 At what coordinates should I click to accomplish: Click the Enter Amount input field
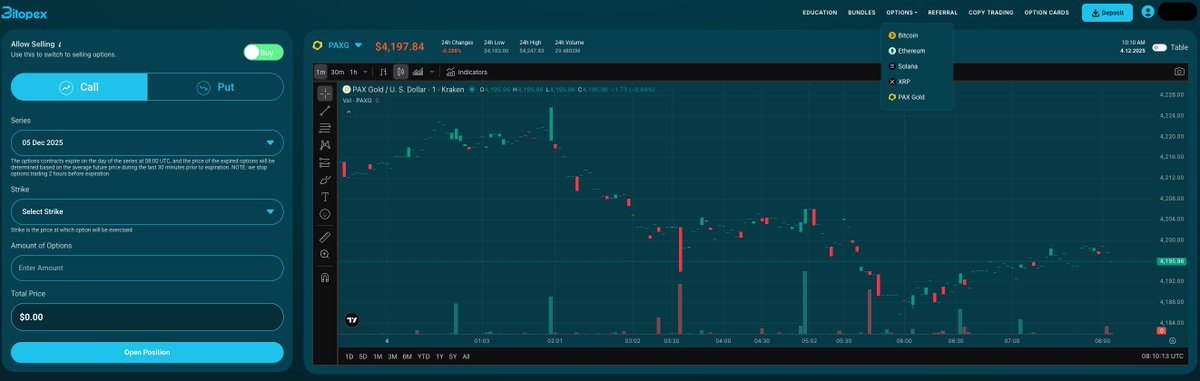tap(147, 268)
